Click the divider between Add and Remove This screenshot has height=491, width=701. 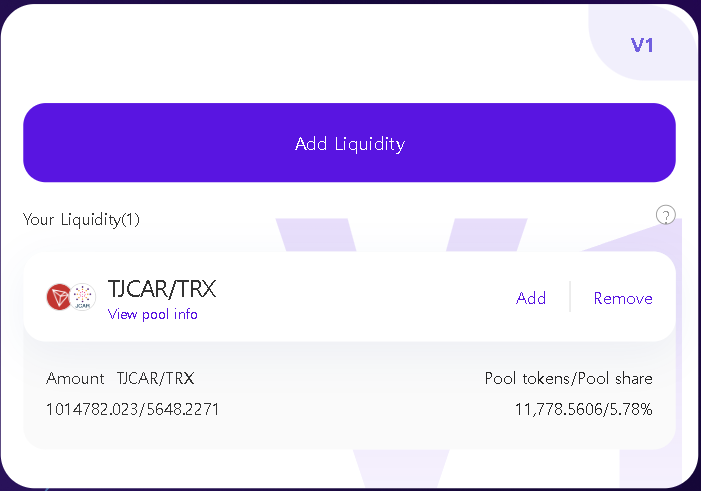pyautogui.click(x=570, y=297)
